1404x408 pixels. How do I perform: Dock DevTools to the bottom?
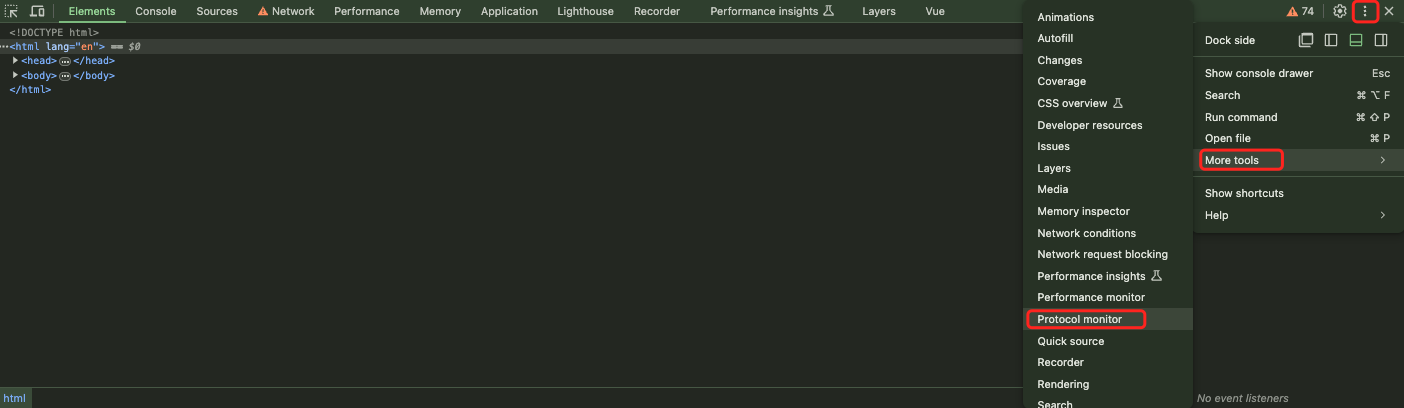click(1356, 40)
